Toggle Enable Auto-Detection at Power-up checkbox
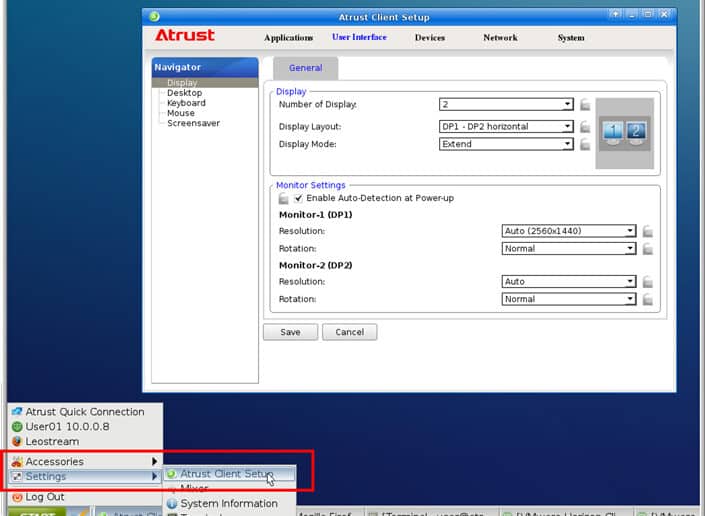The height and width of the screenshot is (516, 705). click(x=299, y=198)
